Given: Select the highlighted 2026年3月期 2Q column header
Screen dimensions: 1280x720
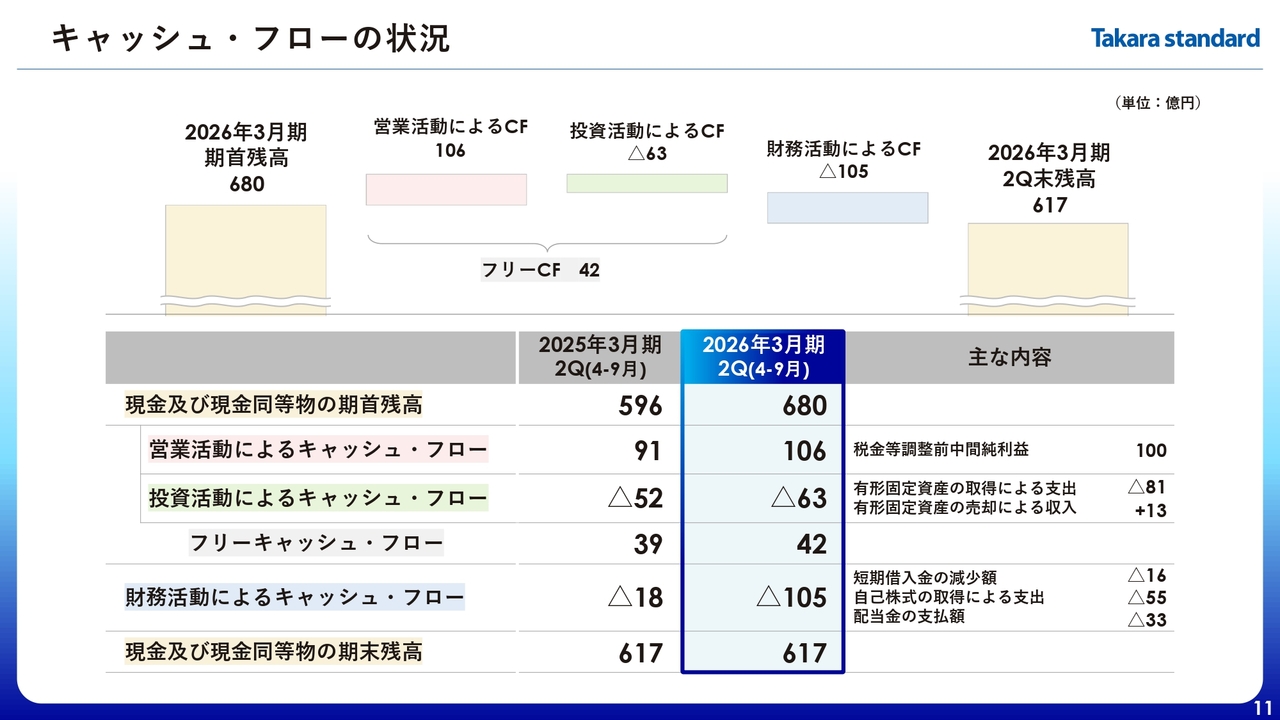Looking at the screenshot, I should pyautogui.click(x=763, y=357).
